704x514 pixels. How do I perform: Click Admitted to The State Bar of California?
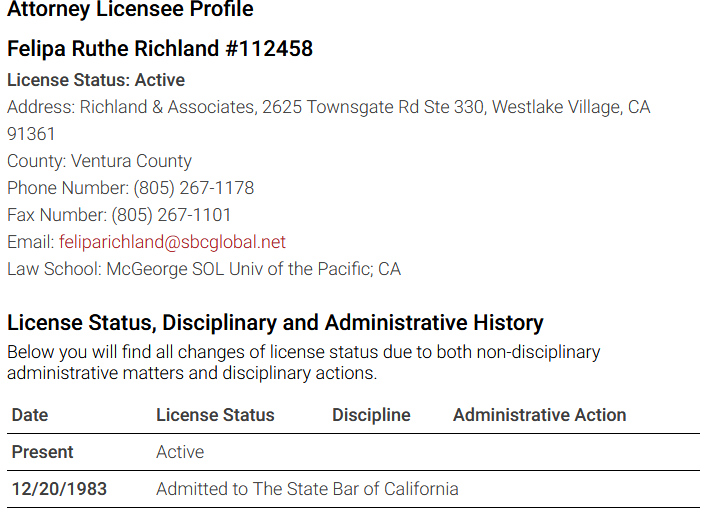pyautogui.click(x=307, y=489)
